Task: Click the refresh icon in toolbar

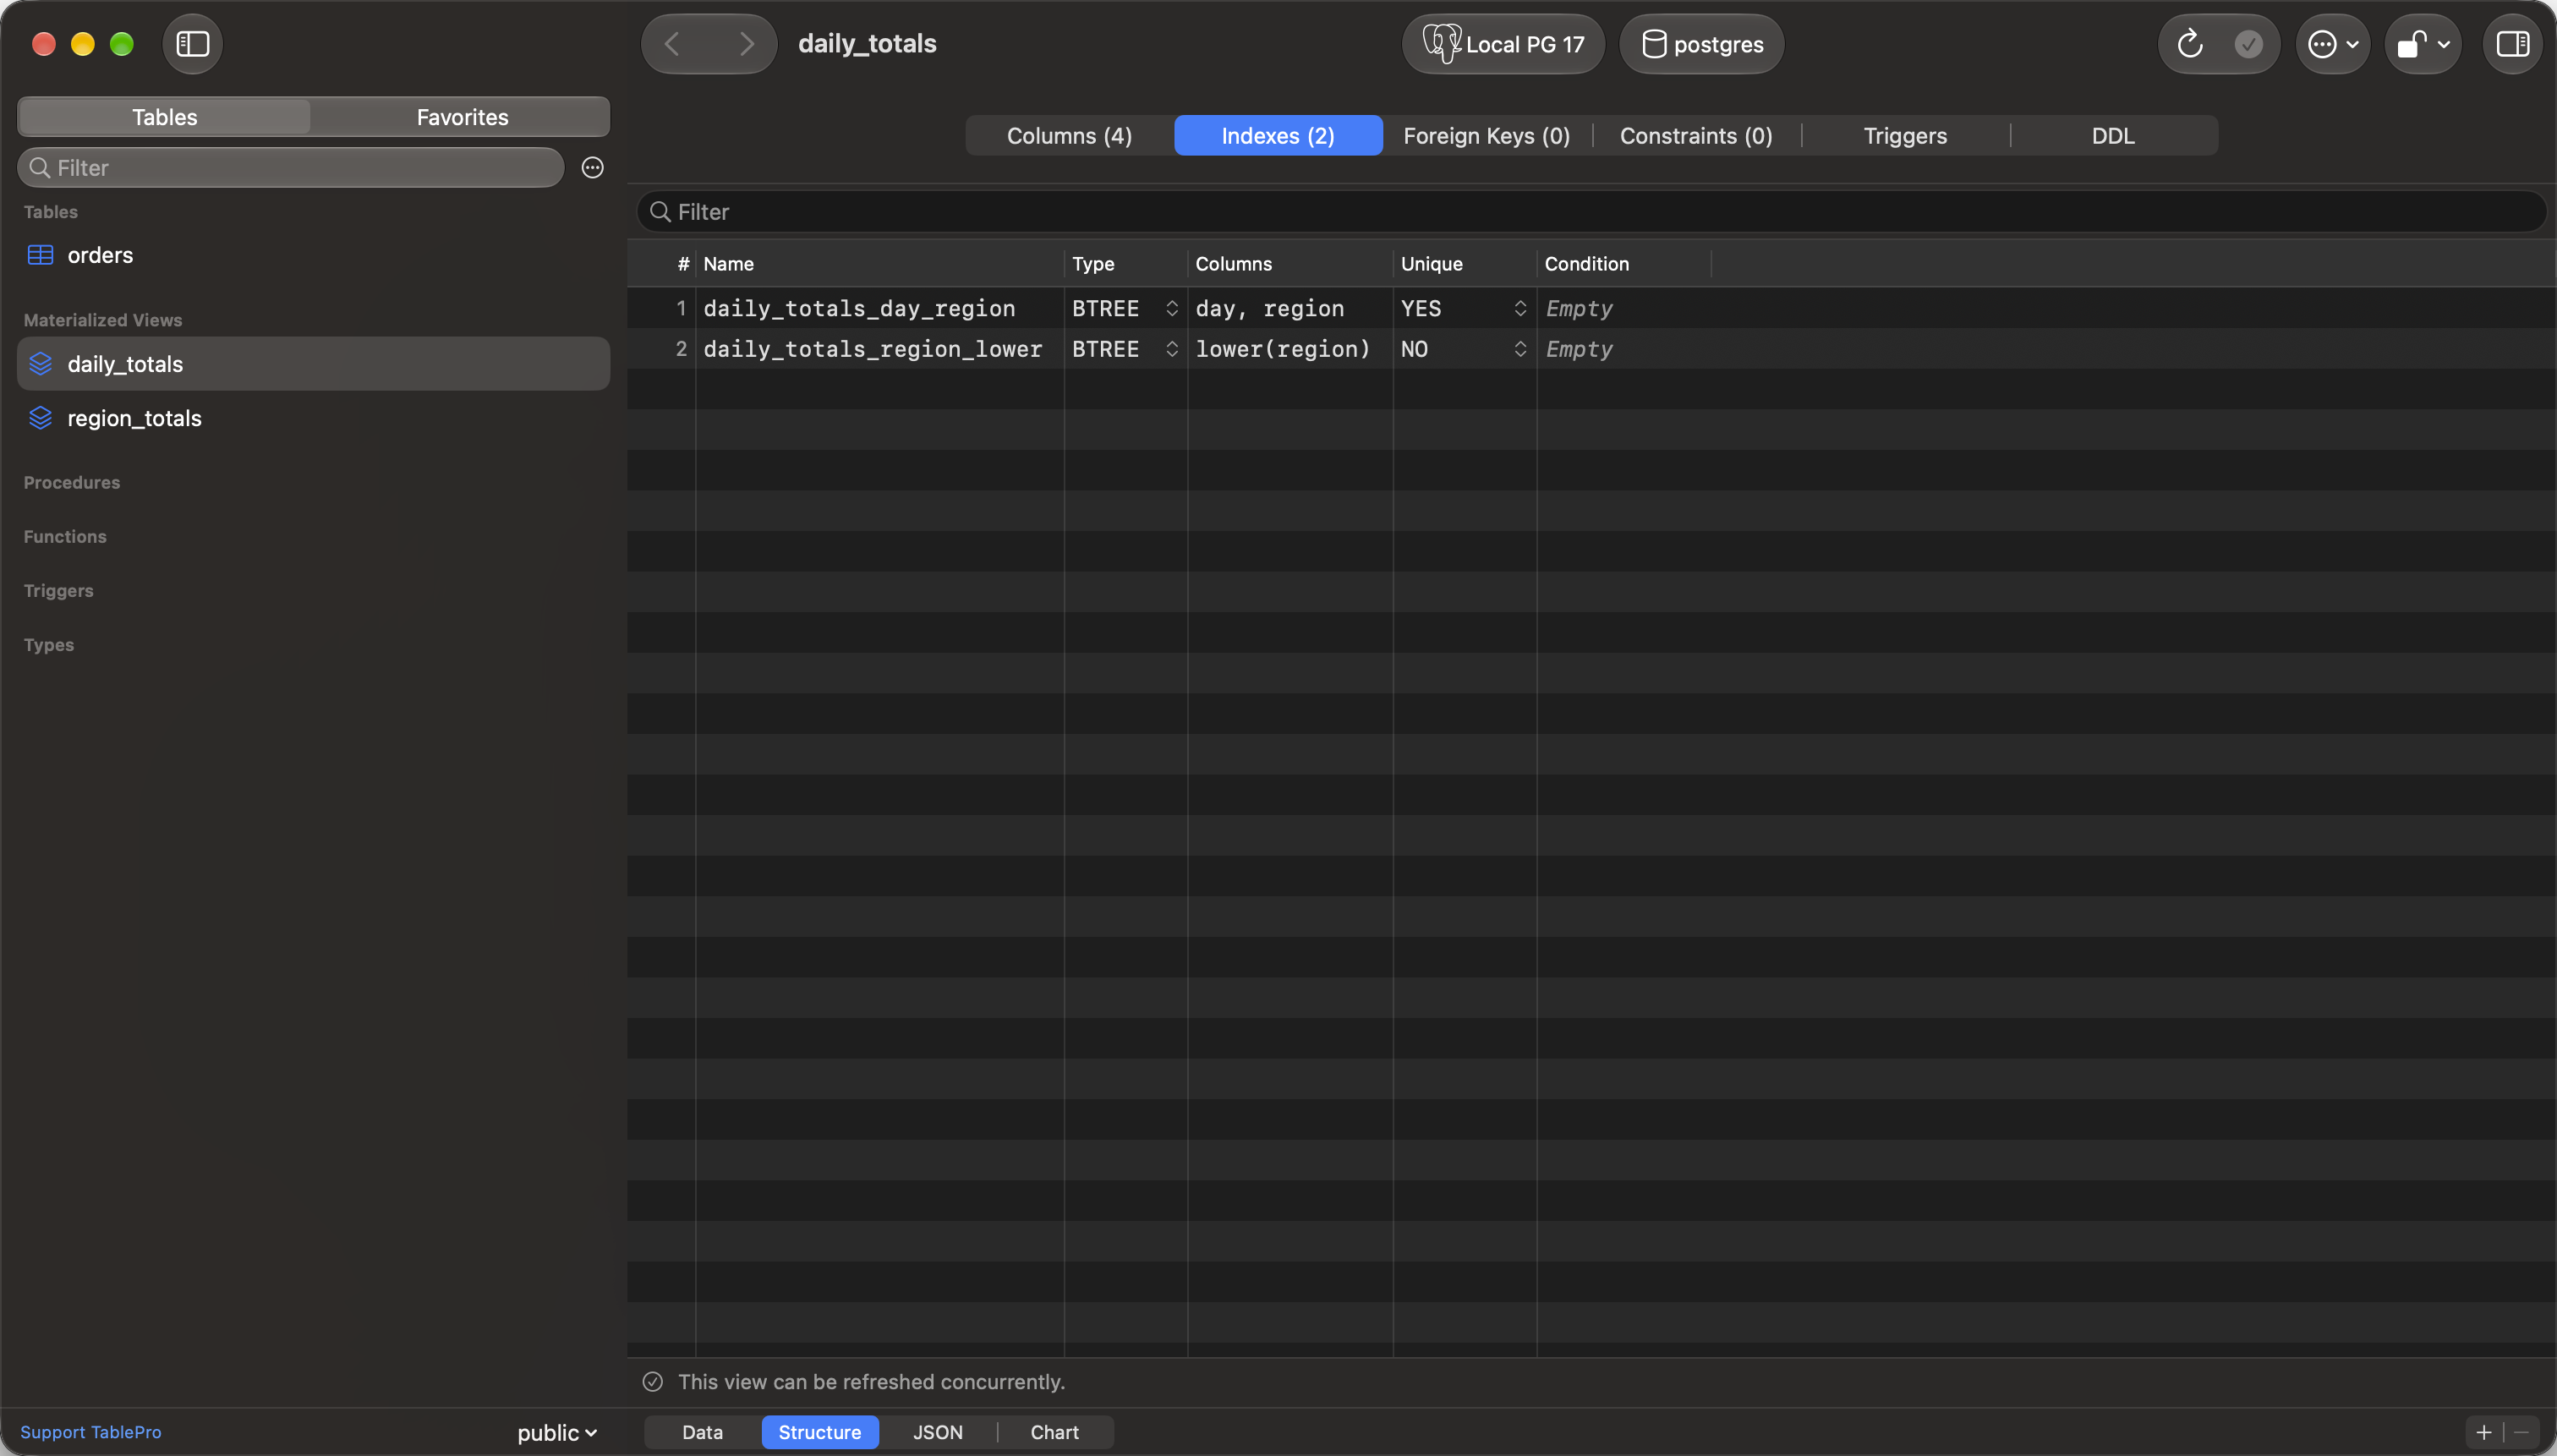Action: [2189, 44]
